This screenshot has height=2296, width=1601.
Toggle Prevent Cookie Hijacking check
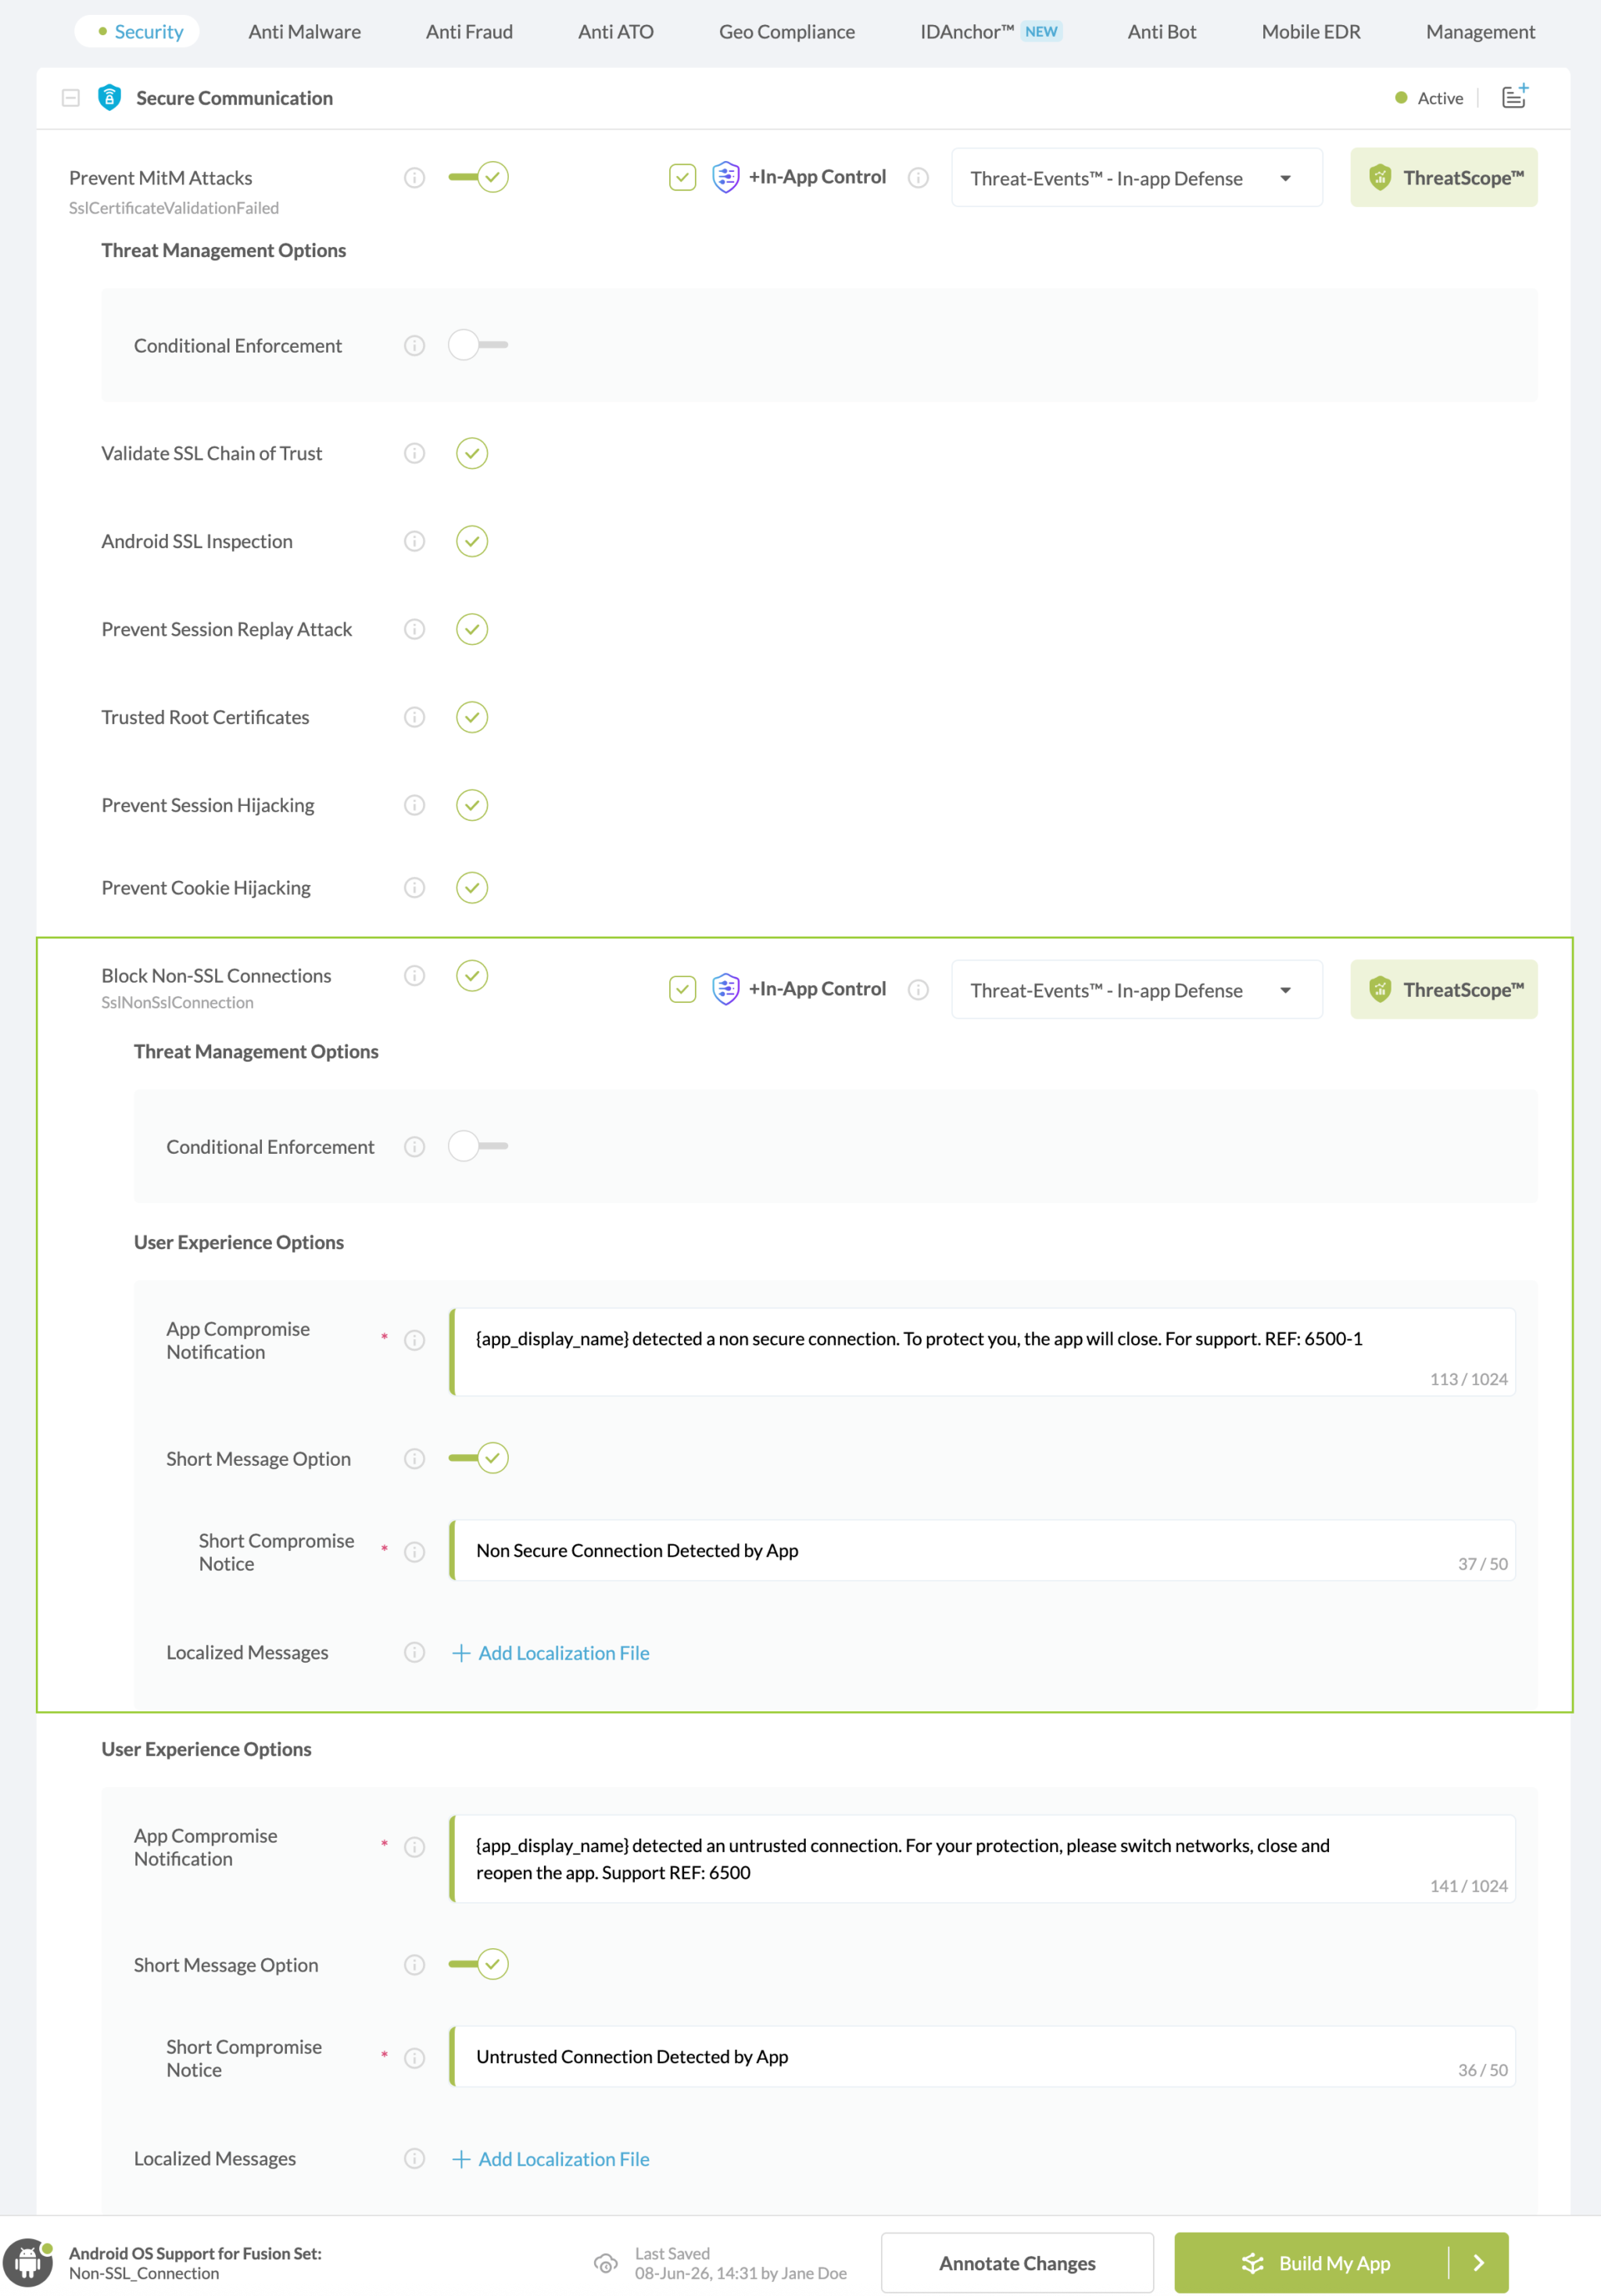472,888
